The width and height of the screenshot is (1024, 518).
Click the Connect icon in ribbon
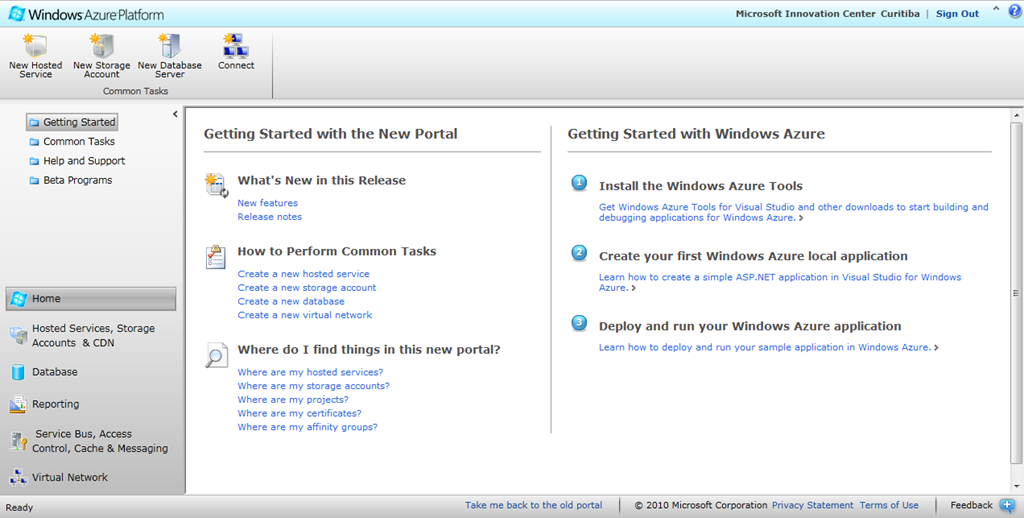tap(236, 46)
